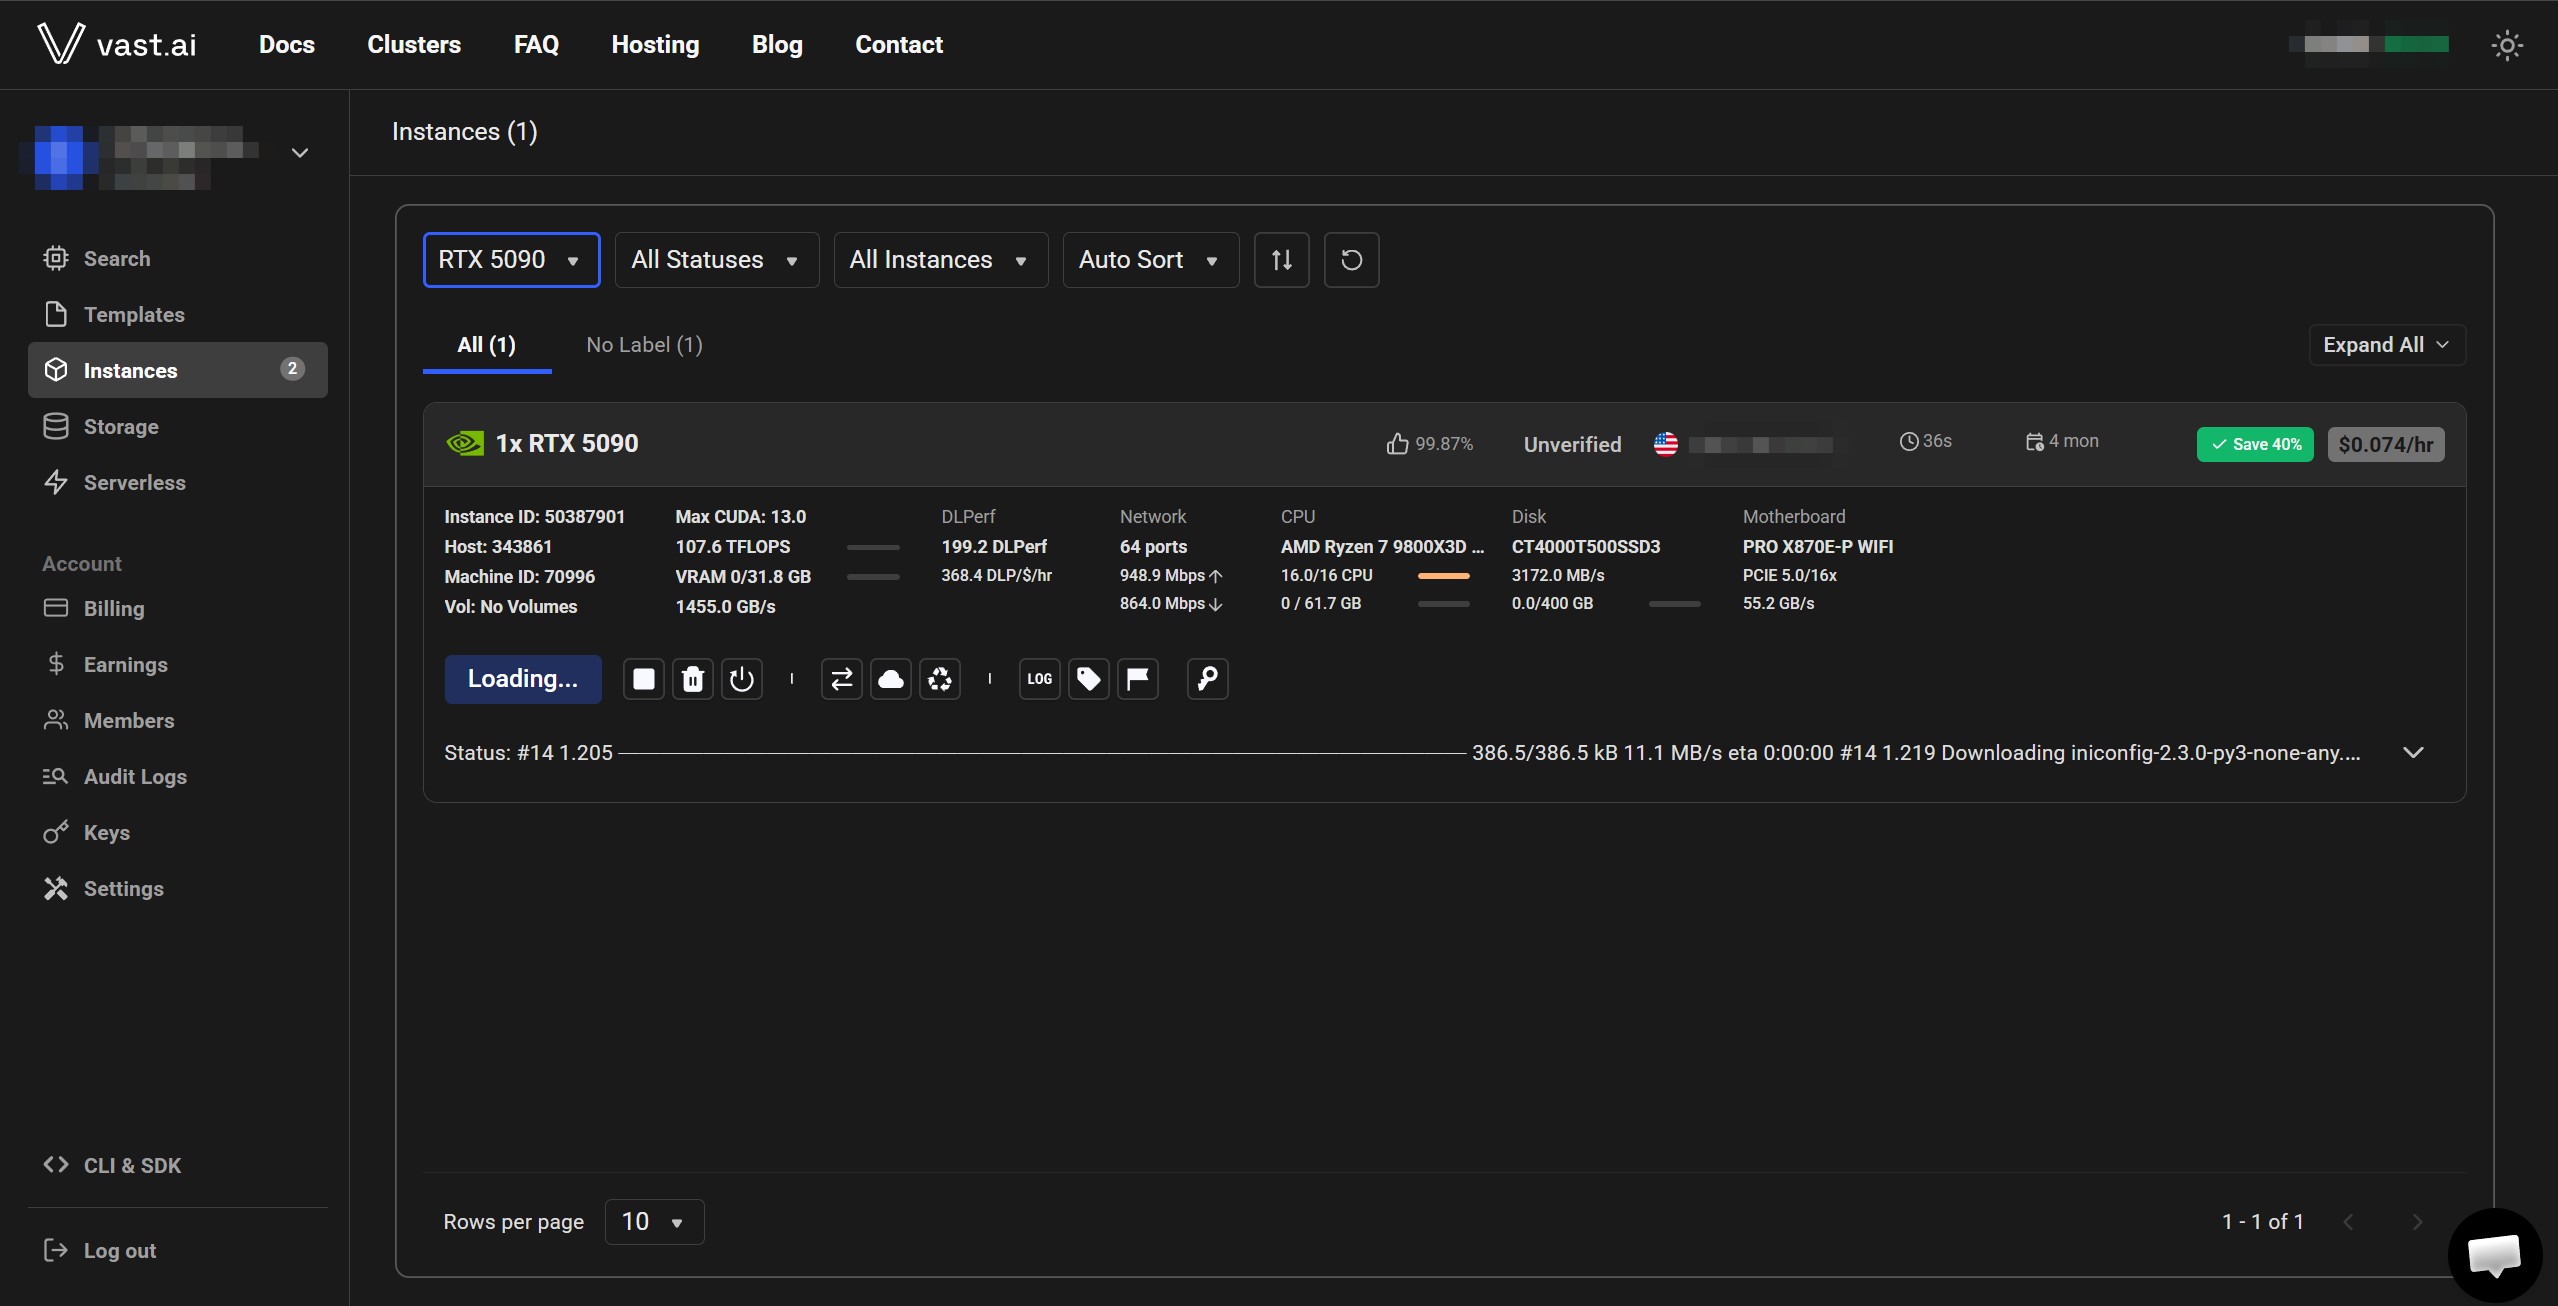Click the transfer arrows icon in instance toolbar

841,679
